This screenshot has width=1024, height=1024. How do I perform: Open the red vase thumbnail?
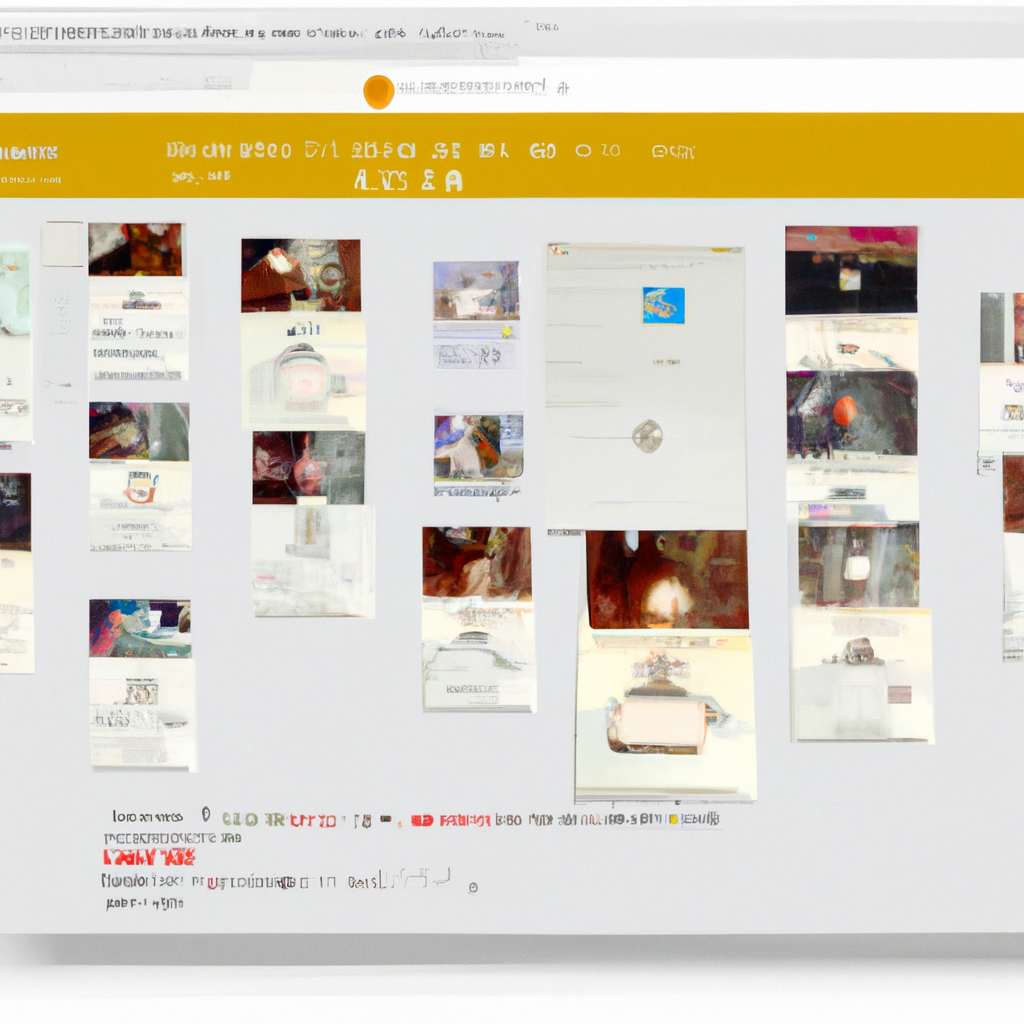pos(308,467)
